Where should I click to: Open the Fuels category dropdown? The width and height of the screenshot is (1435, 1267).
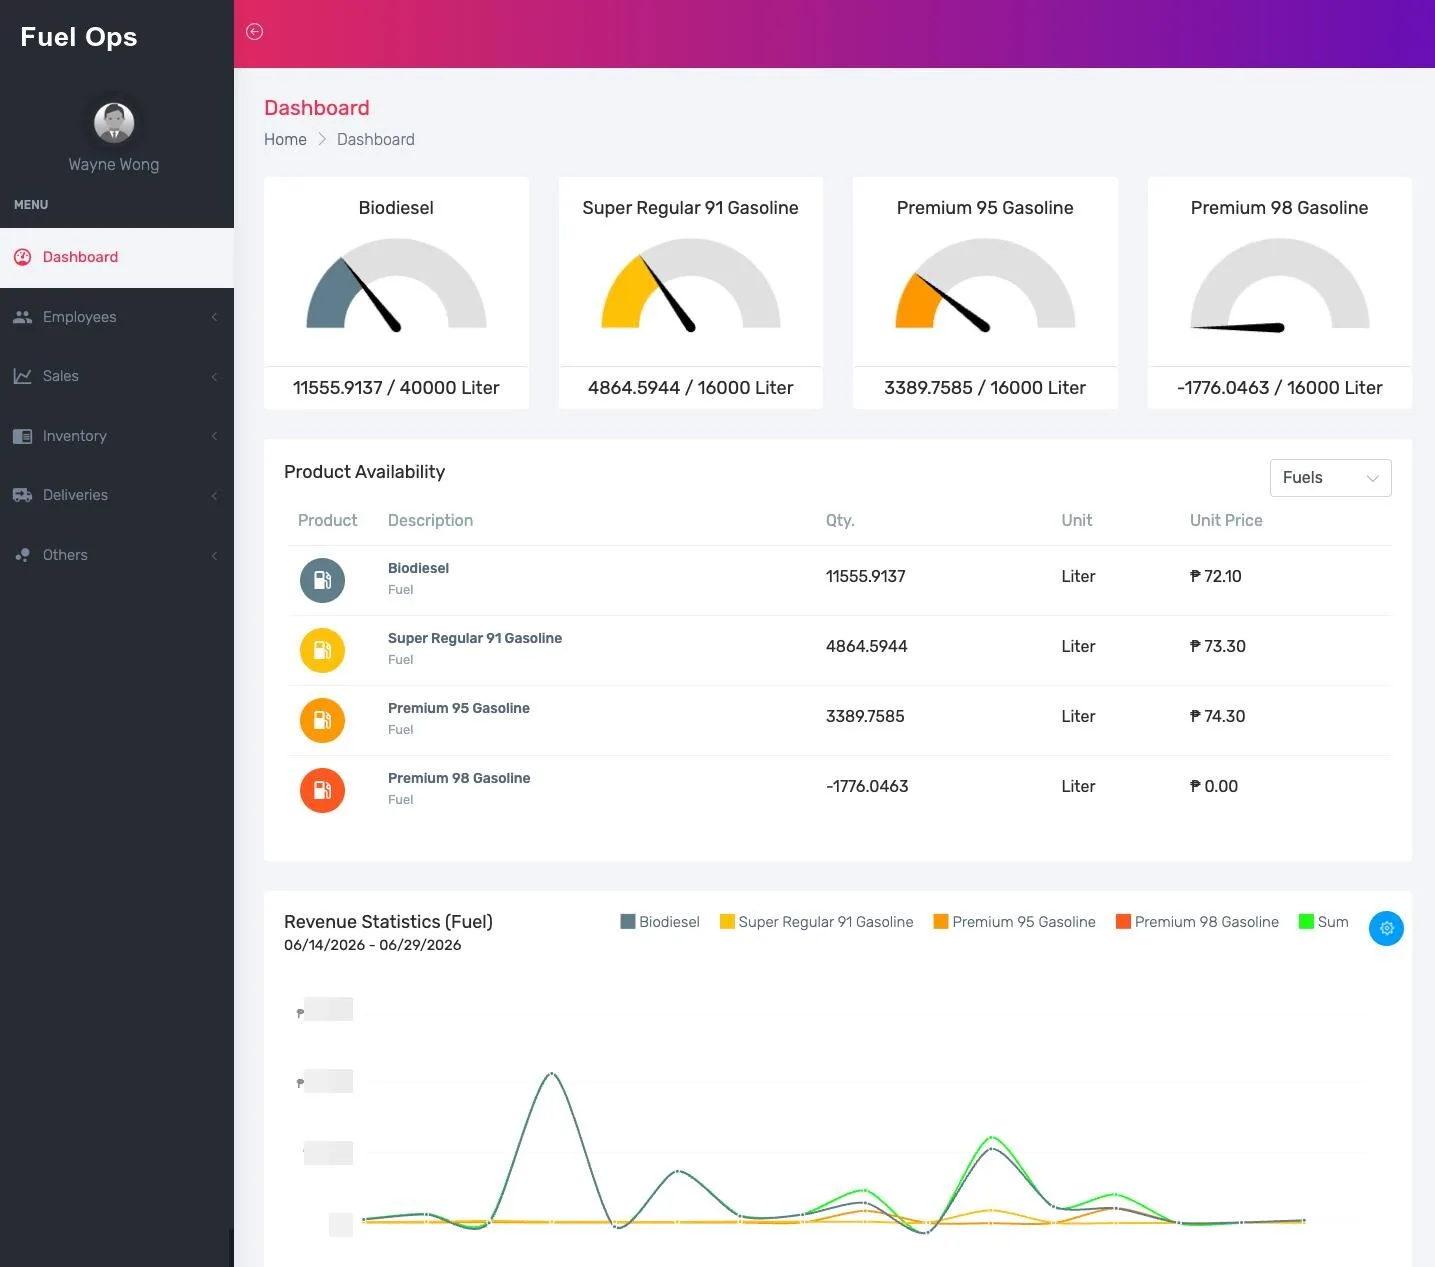point(1330,478)
